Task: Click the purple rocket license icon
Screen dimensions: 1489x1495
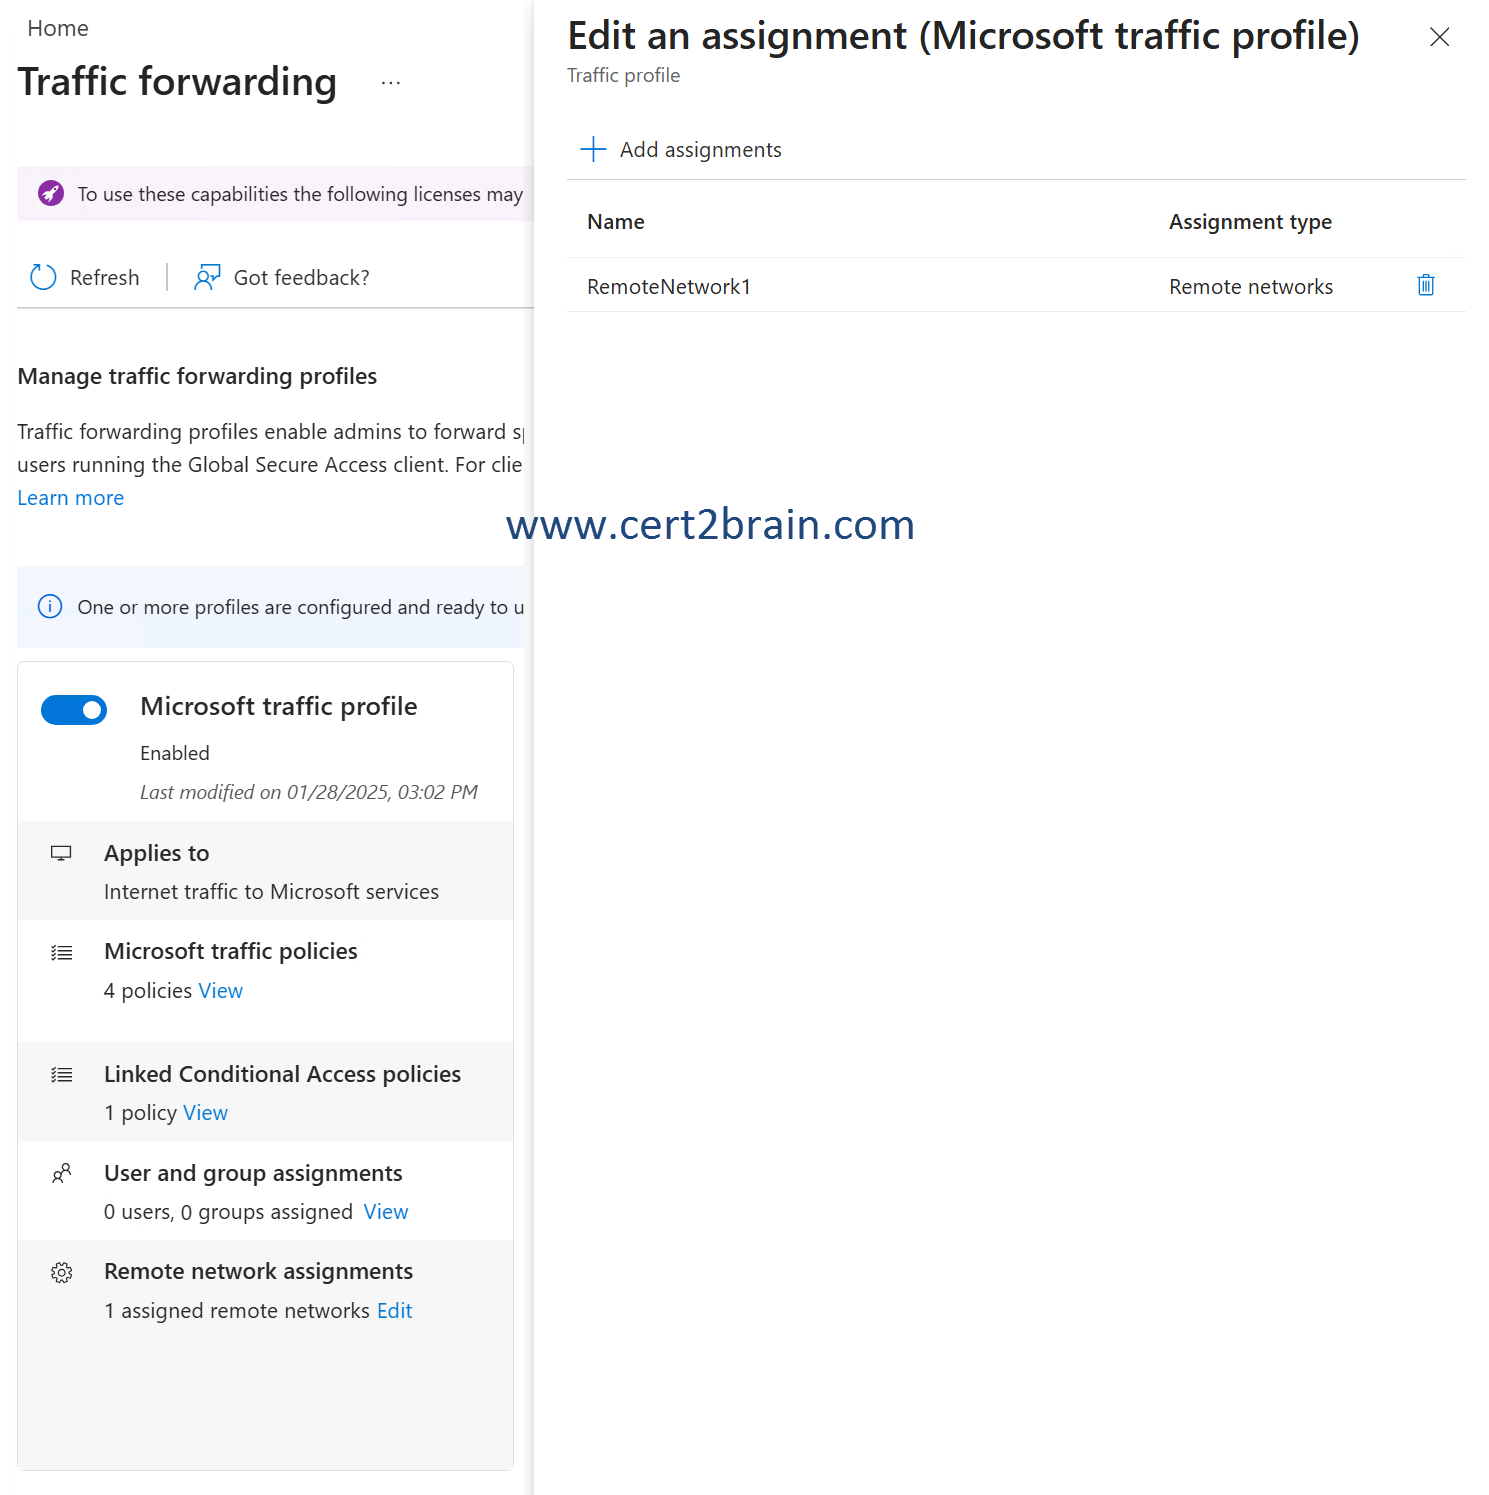Action: pyautogui.click(x=51, y=193)
